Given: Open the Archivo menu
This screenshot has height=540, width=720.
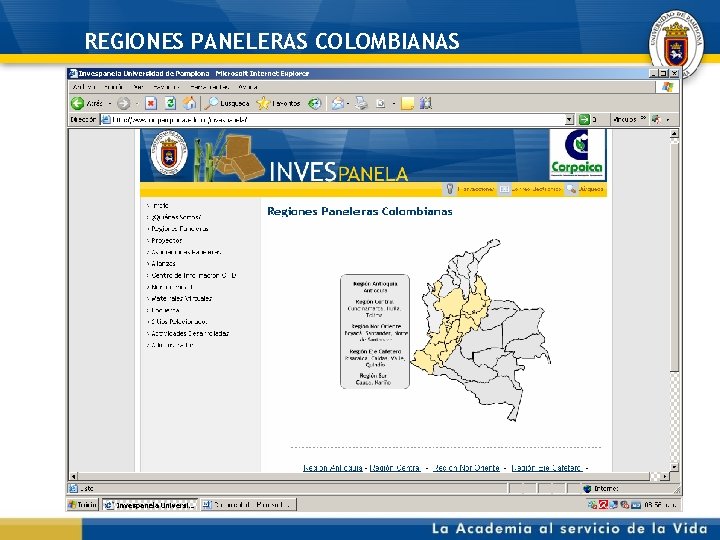Looking at the screenshot, I should tap(84, 87).
